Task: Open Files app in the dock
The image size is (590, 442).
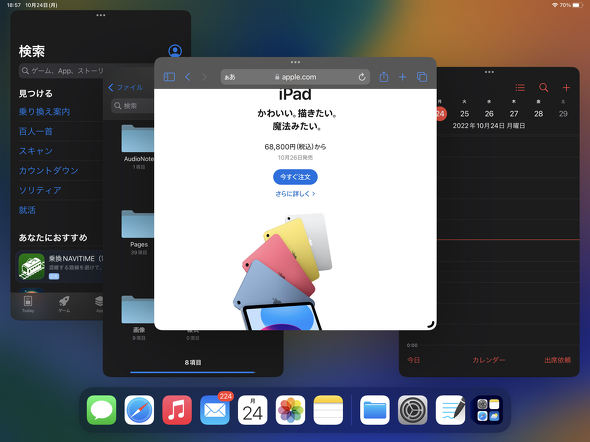Action: pos(375,410)
